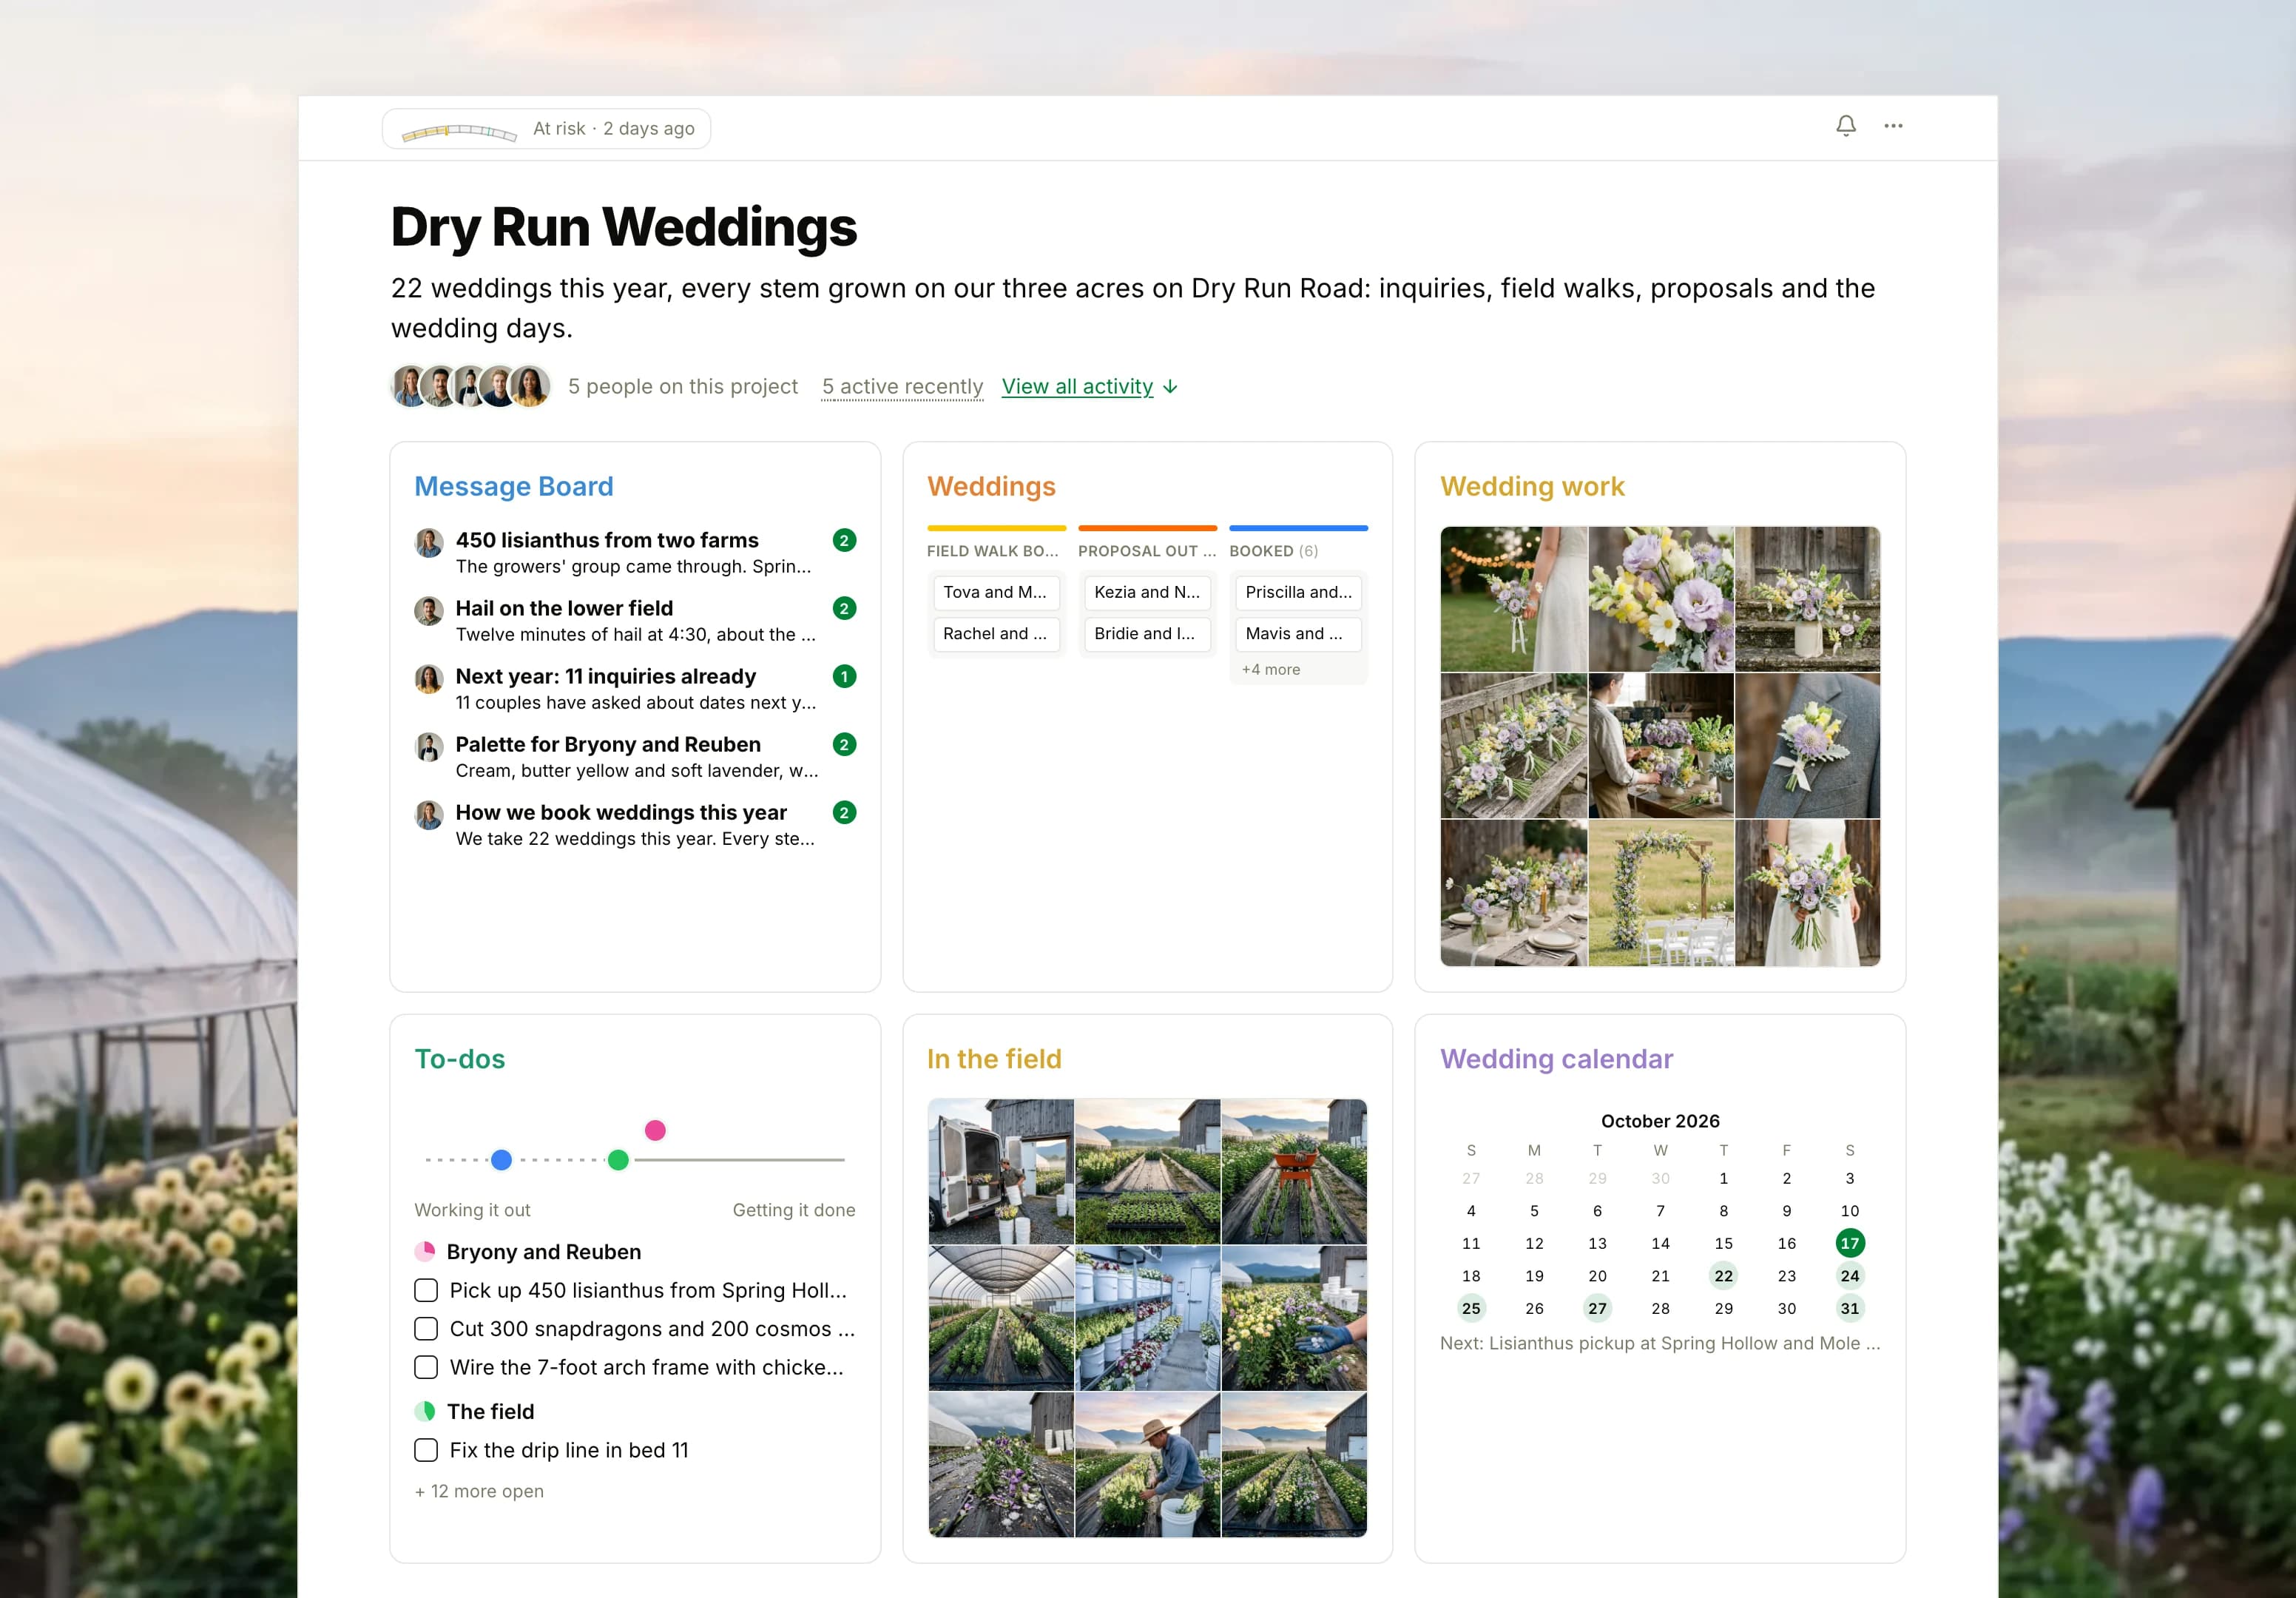Expand +4 more booked weddings

pos(1270,669)
